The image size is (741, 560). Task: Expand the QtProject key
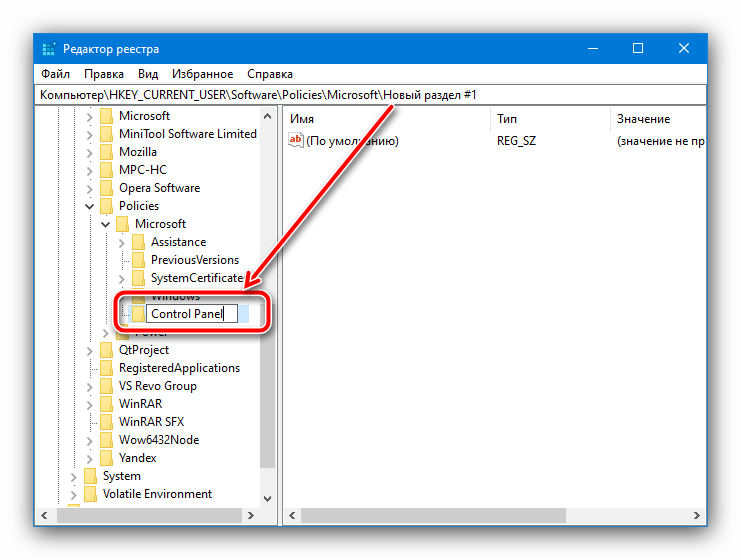pyautogui.click(x=89, y=351)
